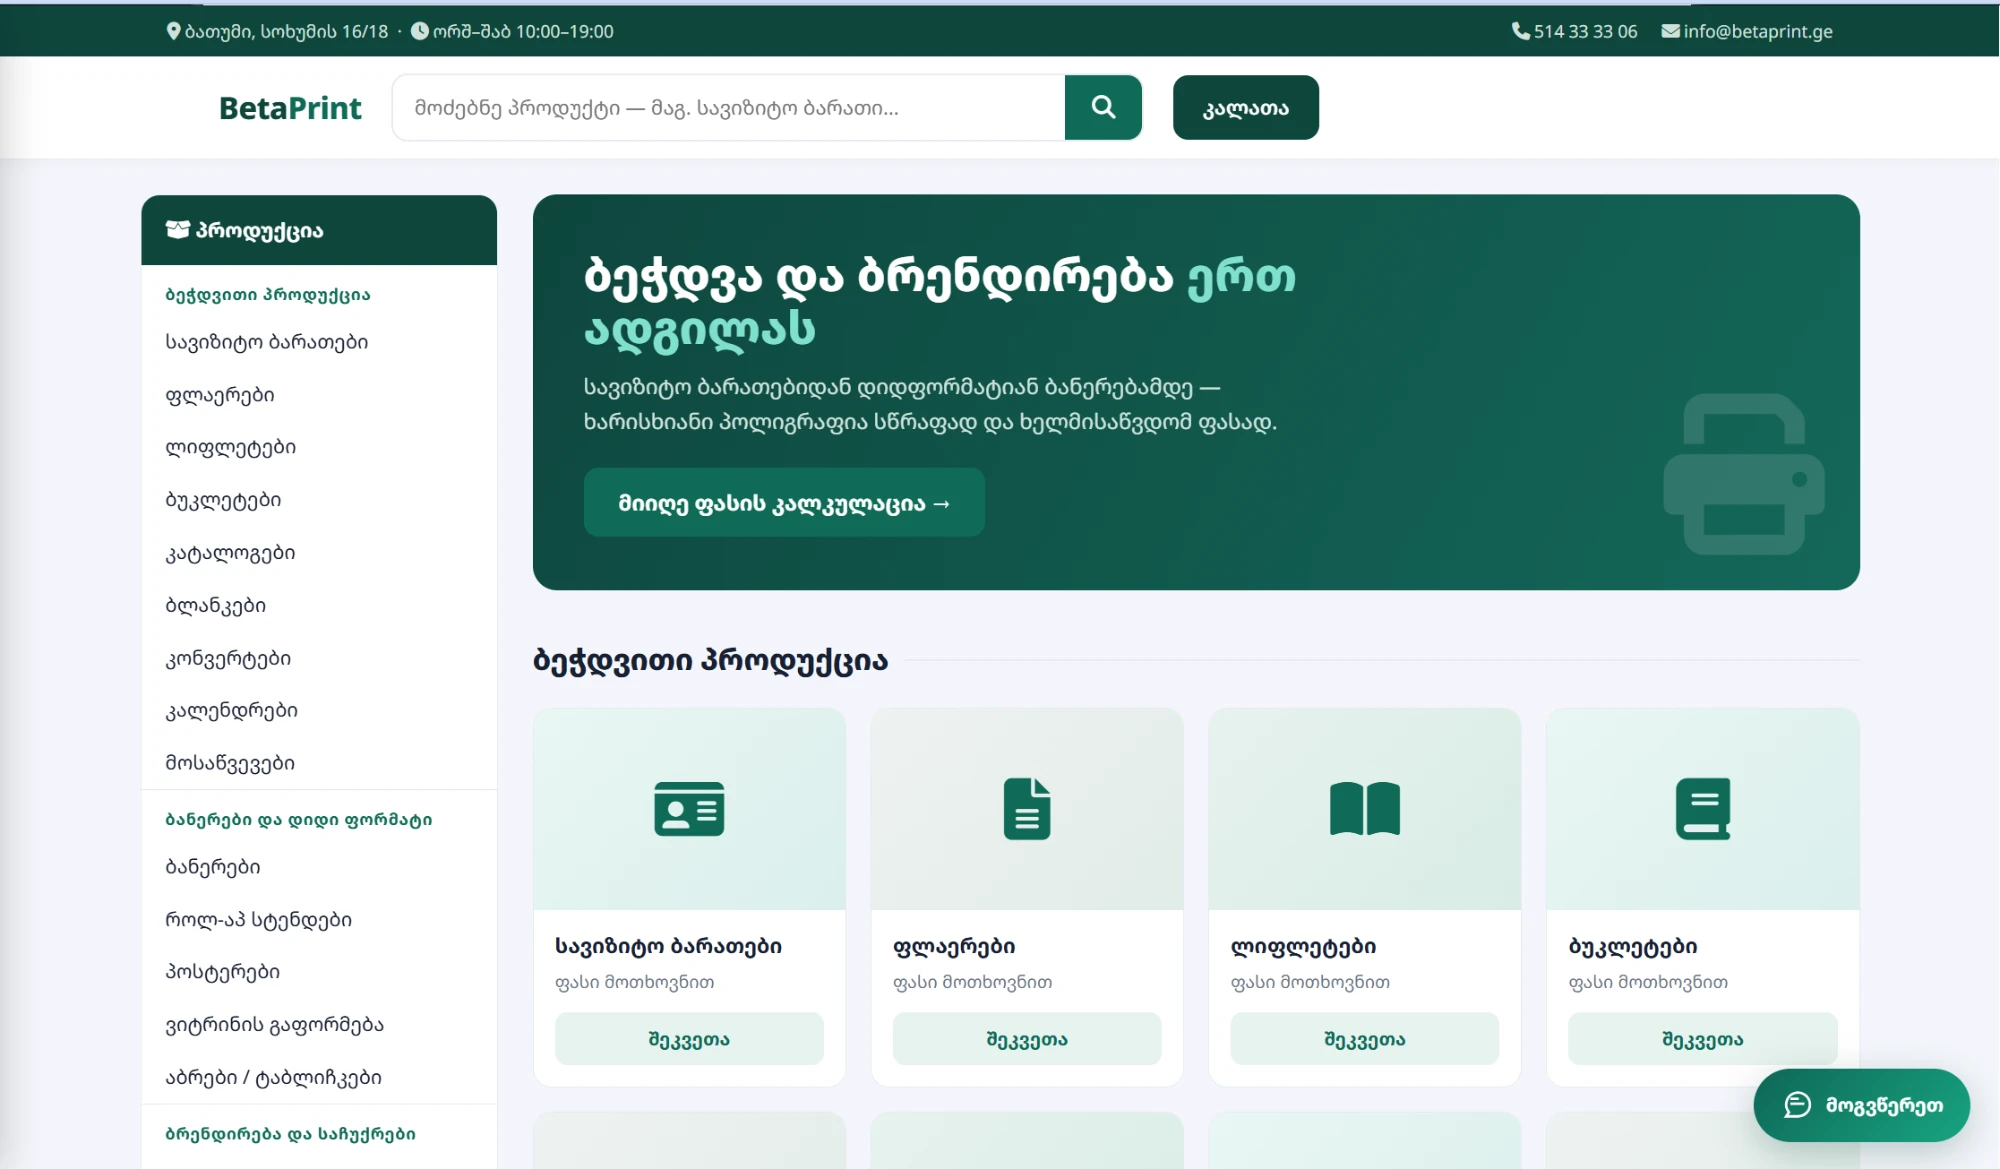
Task: Click შეკვეთა under ბუკლეტები card
Action: point(1703,1039)
